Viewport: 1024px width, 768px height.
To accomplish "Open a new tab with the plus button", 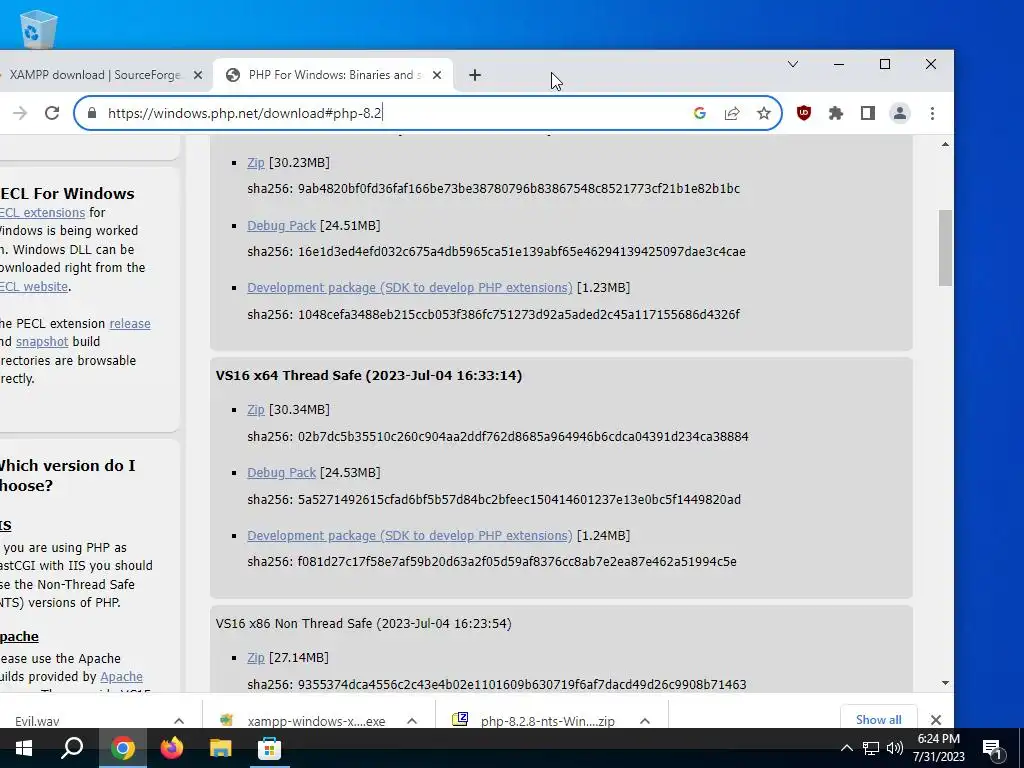I will [475, 75].
